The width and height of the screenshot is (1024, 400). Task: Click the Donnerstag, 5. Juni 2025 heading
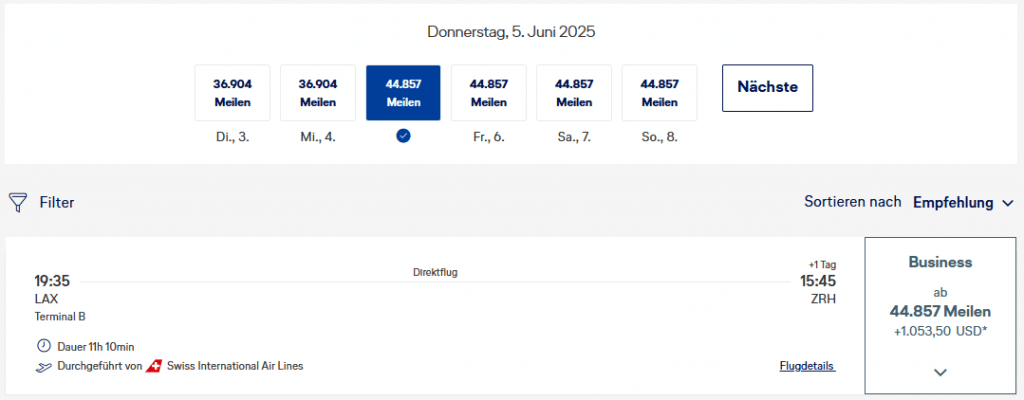(x=511, y=32)
